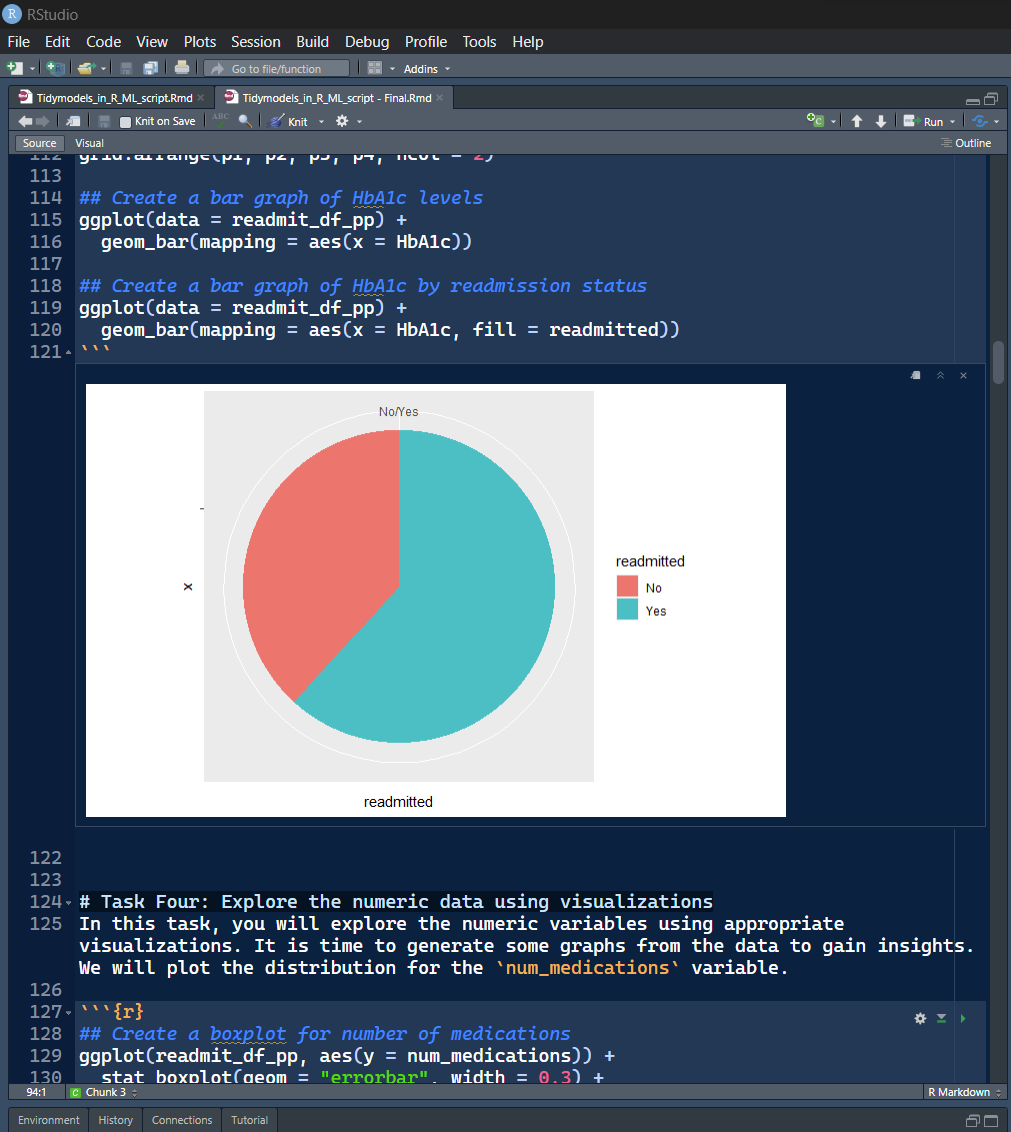This screenshot has width=1011, height=1132.
Task: Click the Insert new code chunk icon
Action: (x=815, y=121)
